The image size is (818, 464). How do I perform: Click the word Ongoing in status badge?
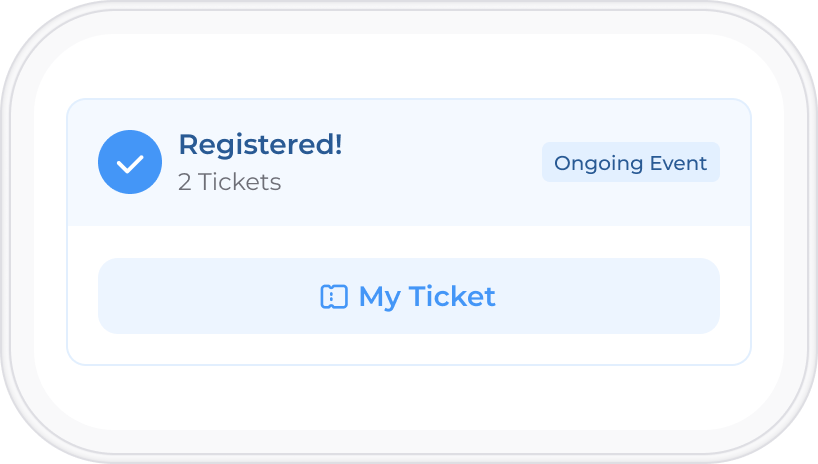click(x=598, y=164)
